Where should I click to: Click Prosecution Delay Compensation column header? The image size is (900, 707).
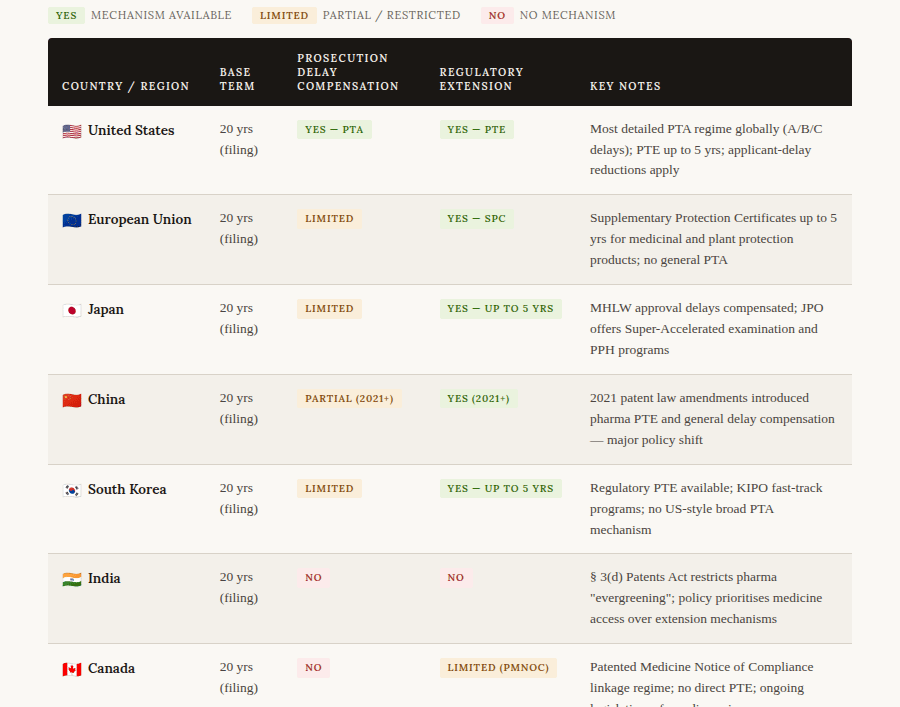tap(347, 72)
